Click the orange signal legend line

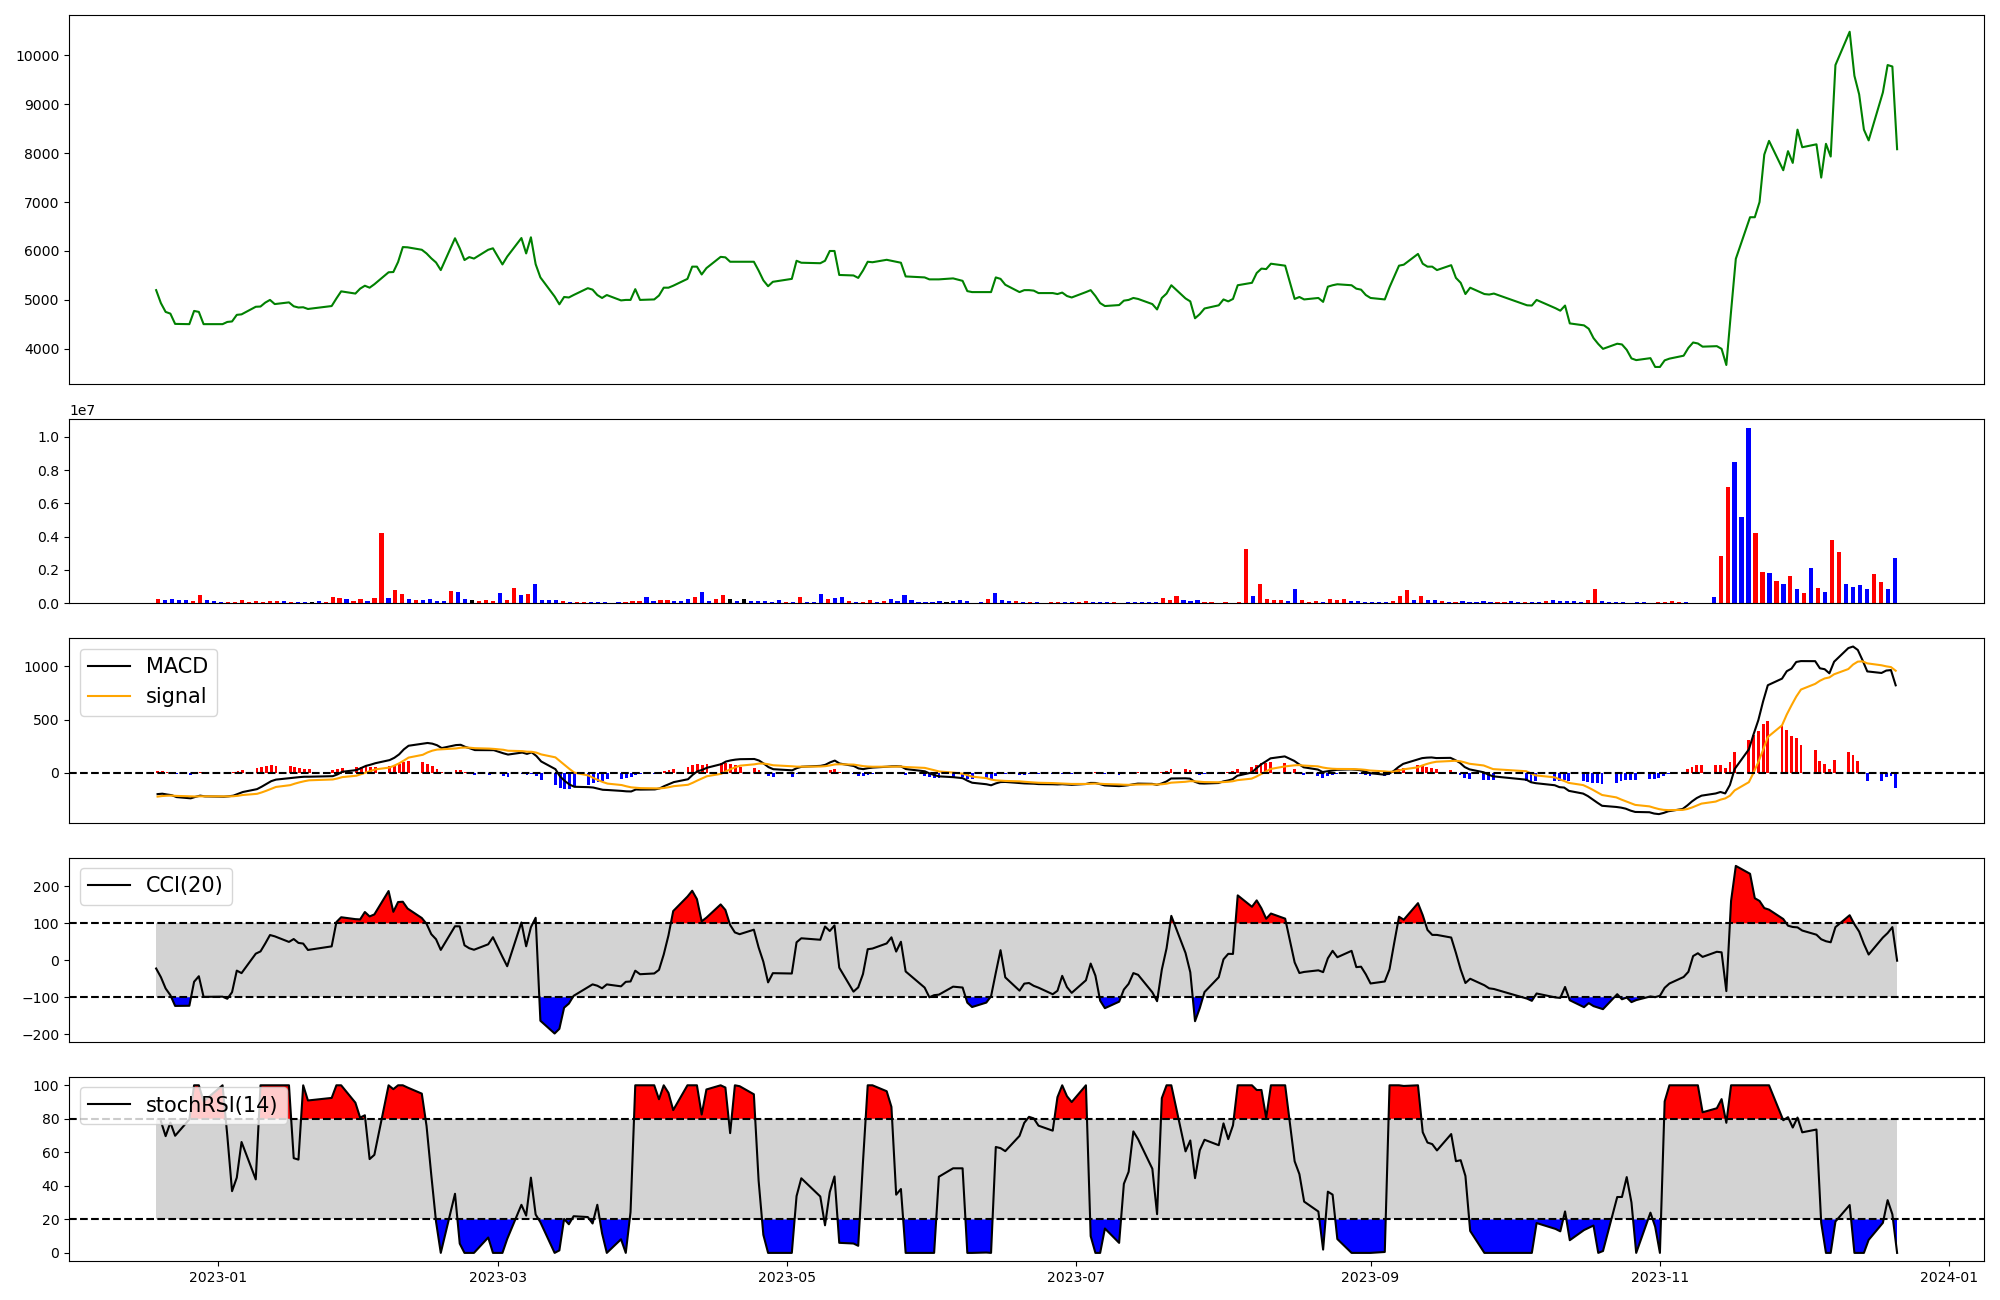(x=109, y=696)
